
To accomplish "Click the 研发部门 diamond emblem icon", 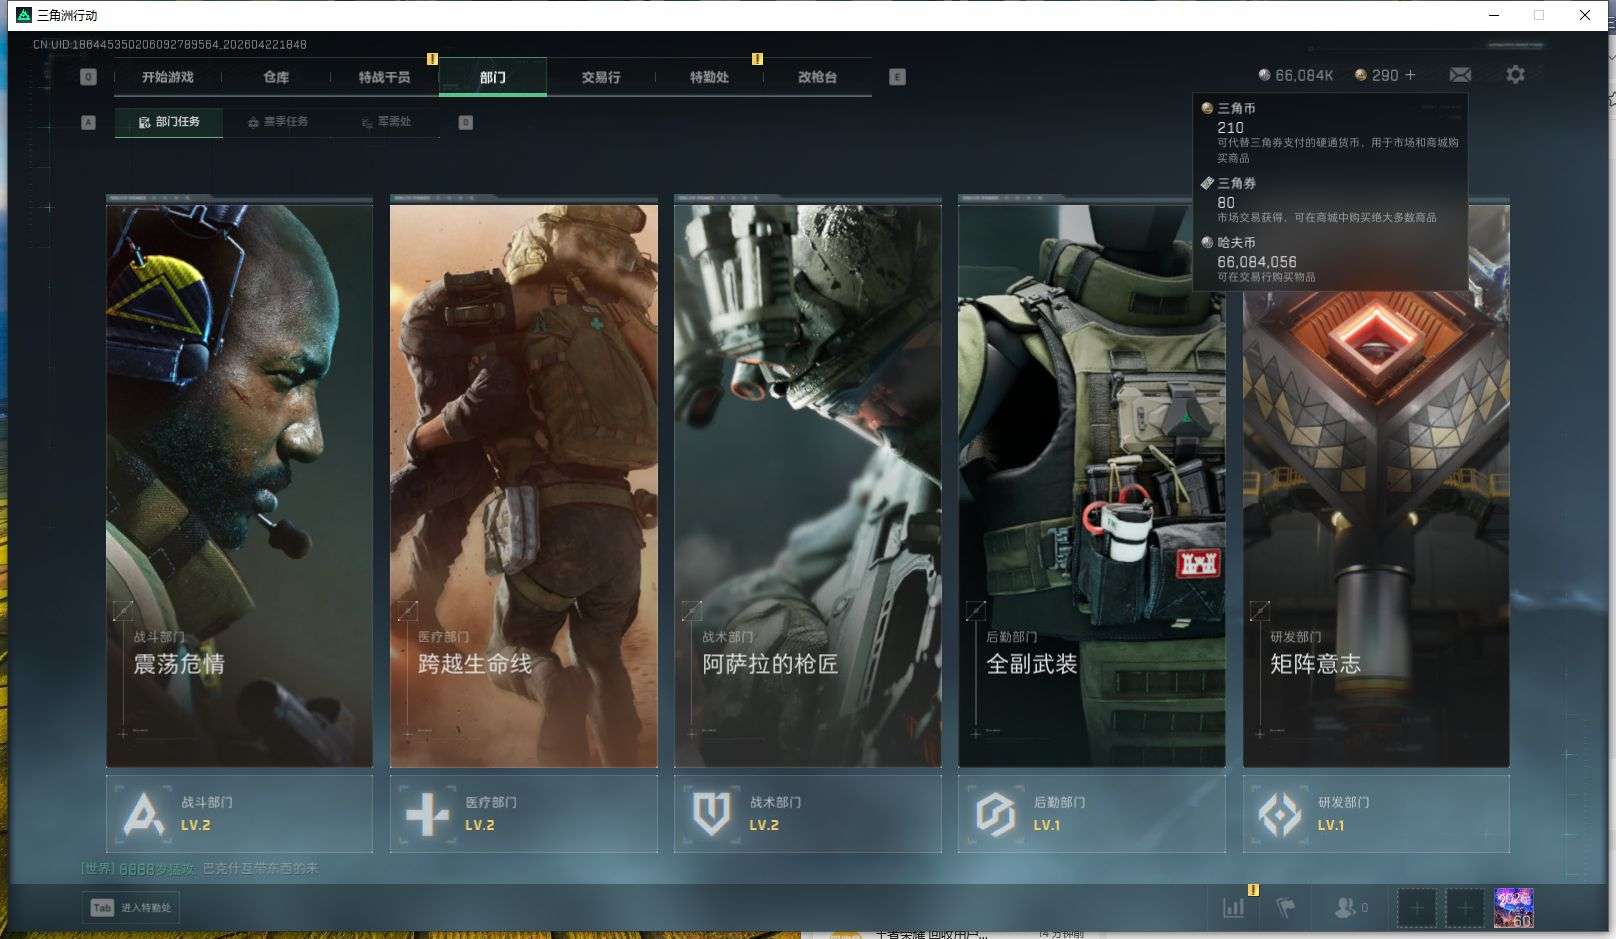I will click(1279, 814).
